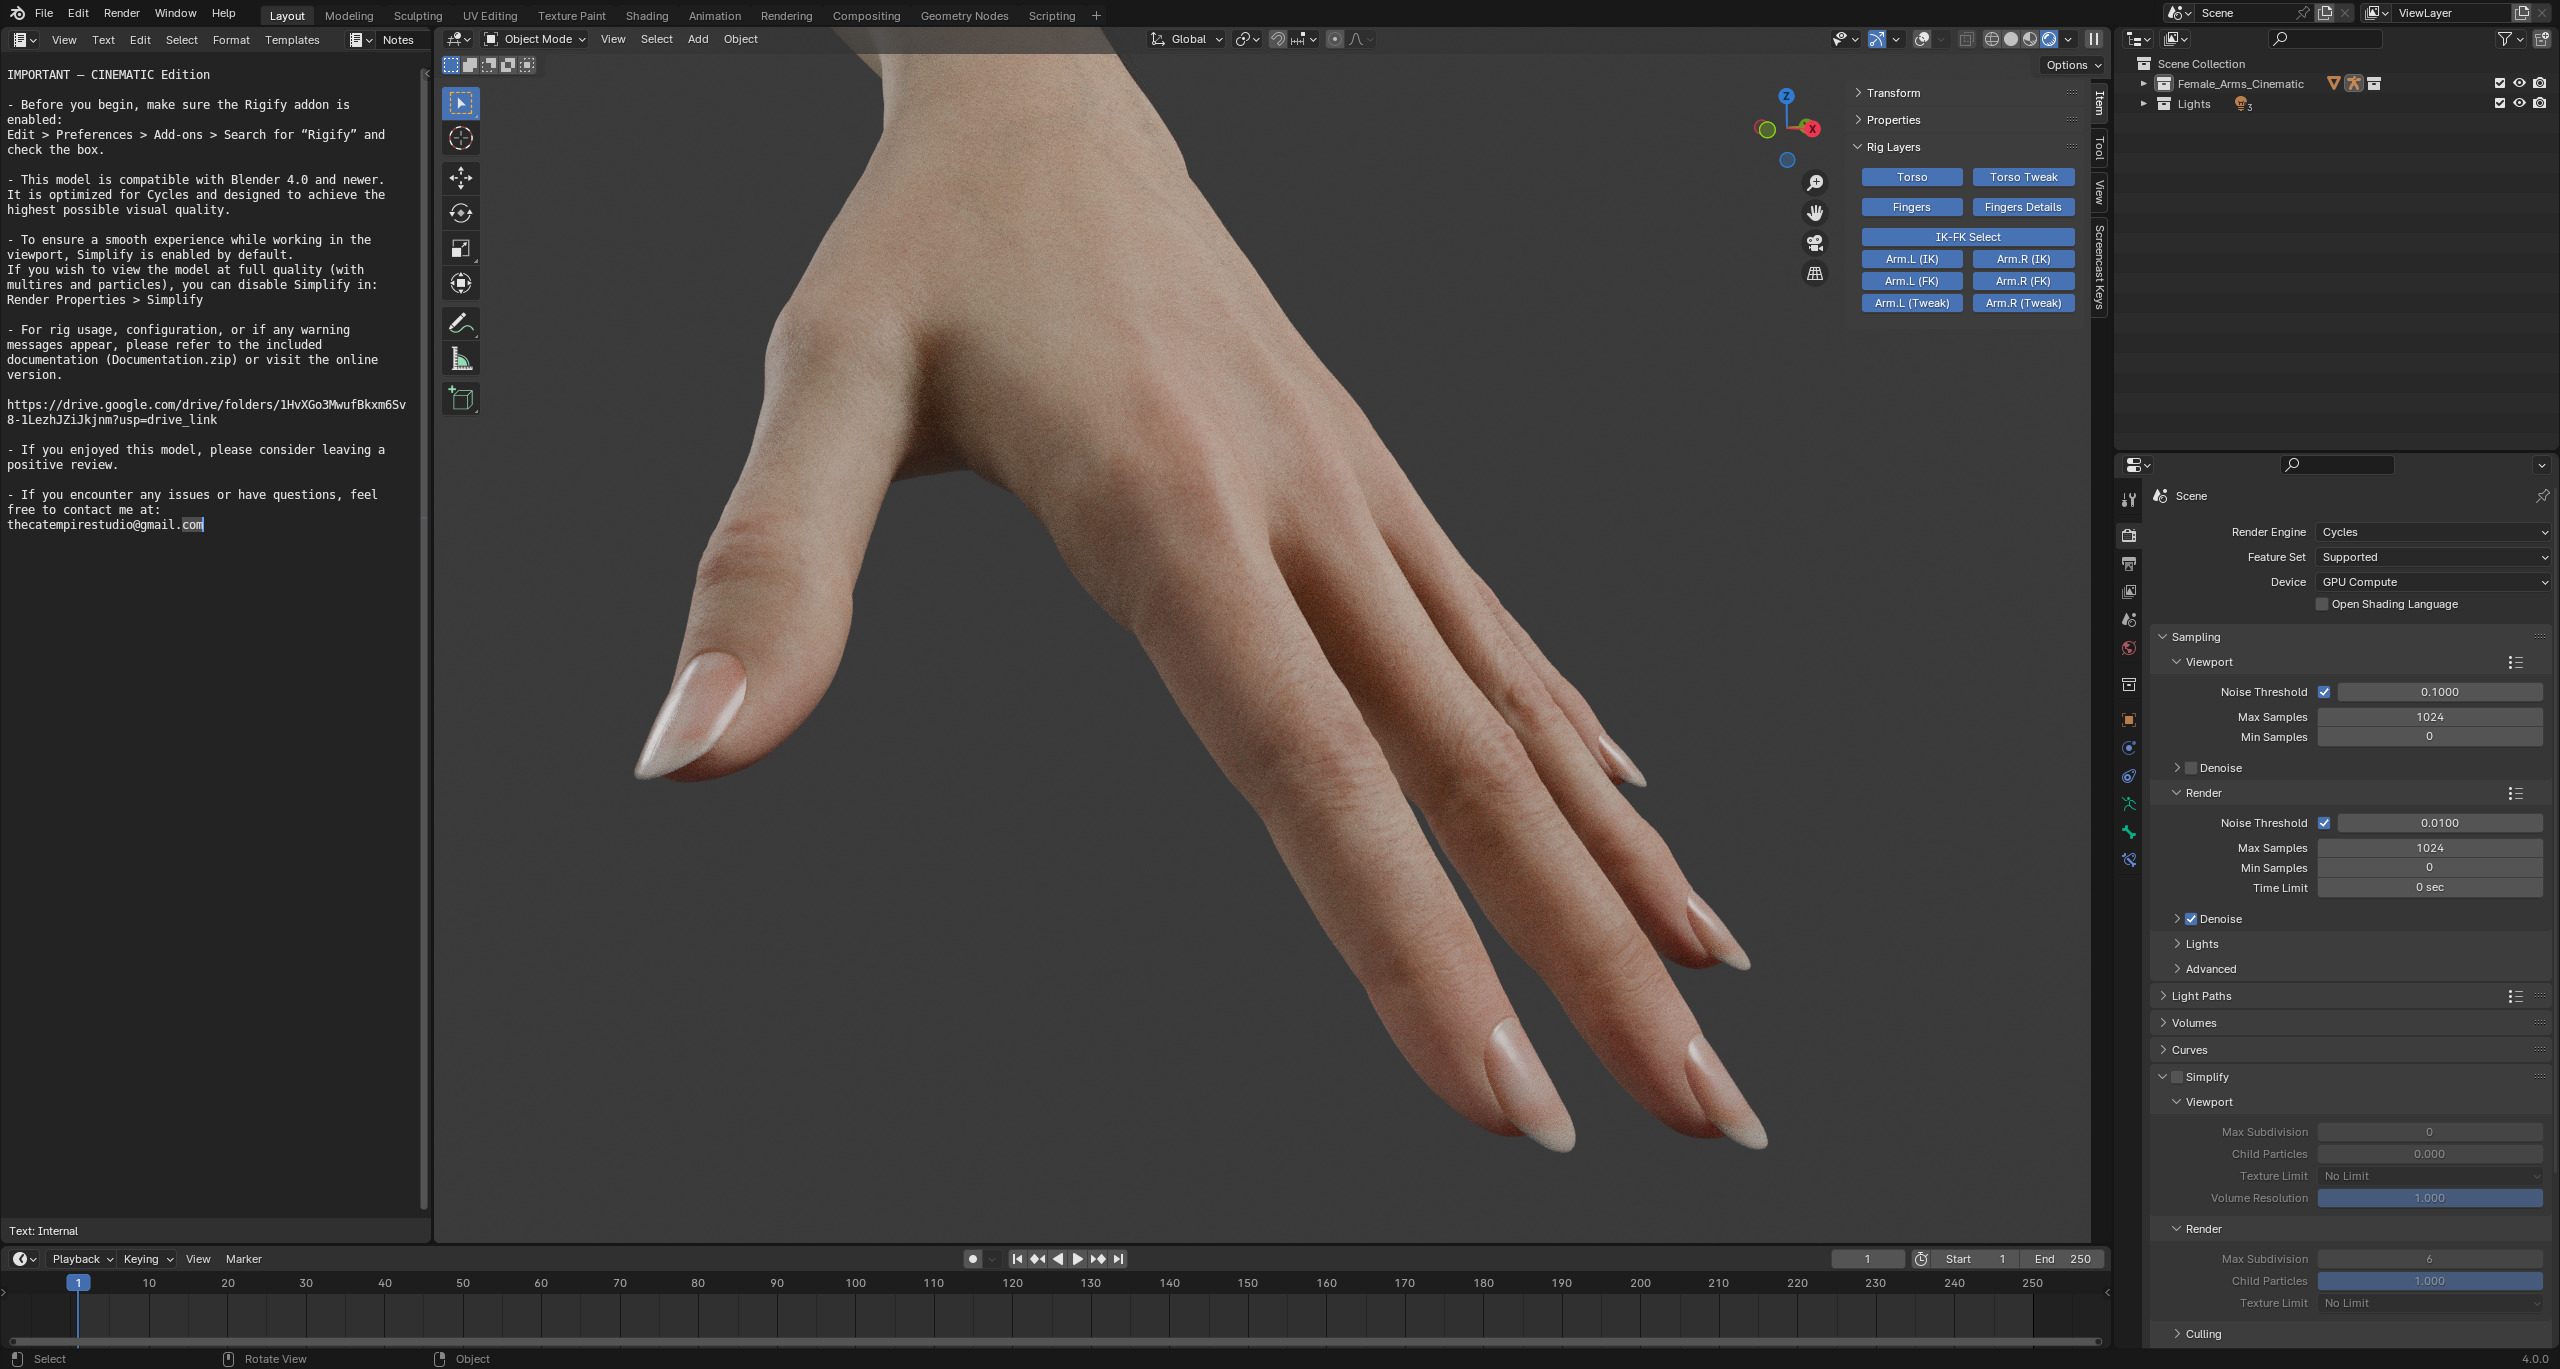Click the Arm.L (IK) button
Screen dimensions: 2560x1369
1912,259
